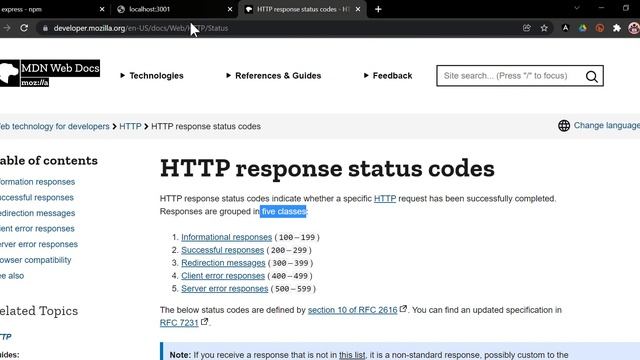
Task: Open the 'A' extension icon
Action: (565, 28)
